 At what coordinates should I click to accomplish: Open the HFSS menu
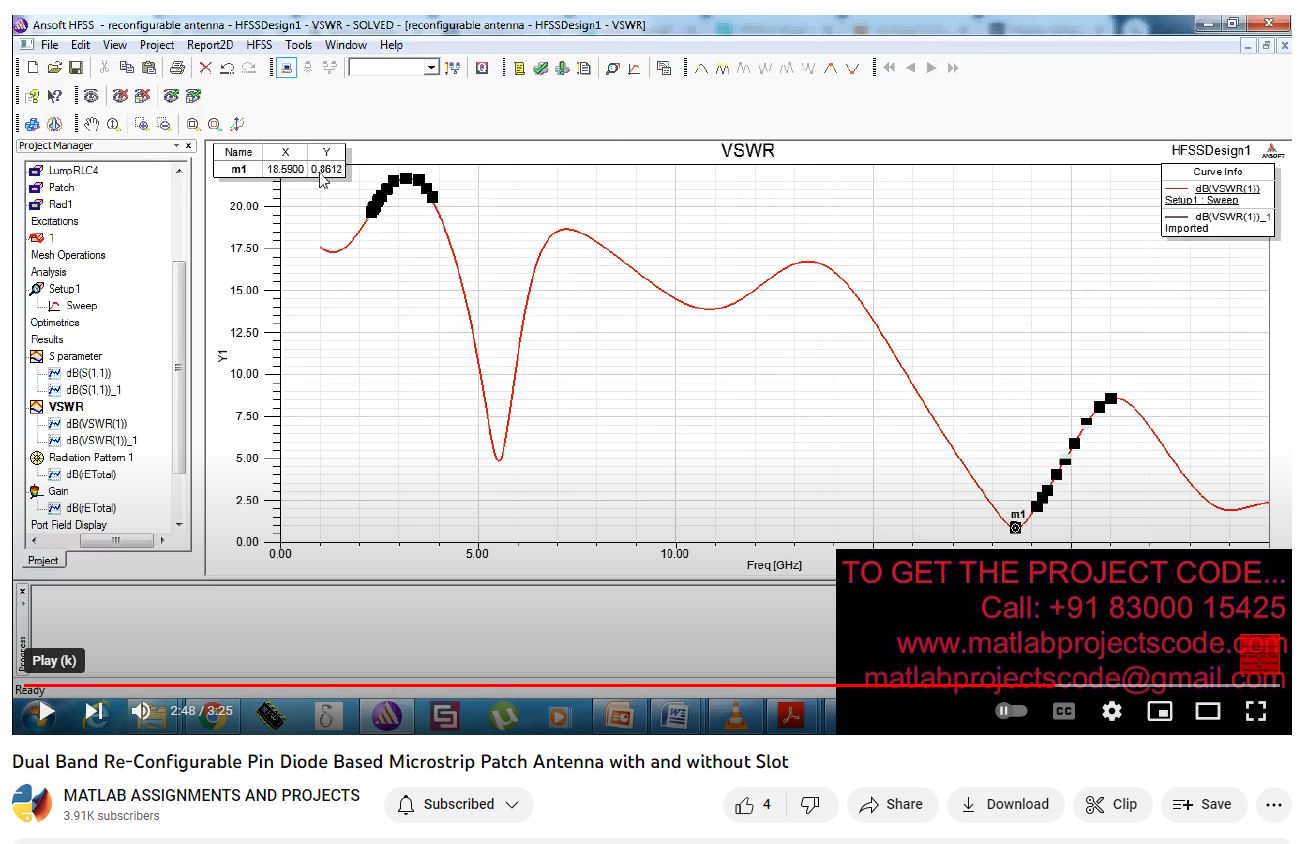tap(259, 45)
